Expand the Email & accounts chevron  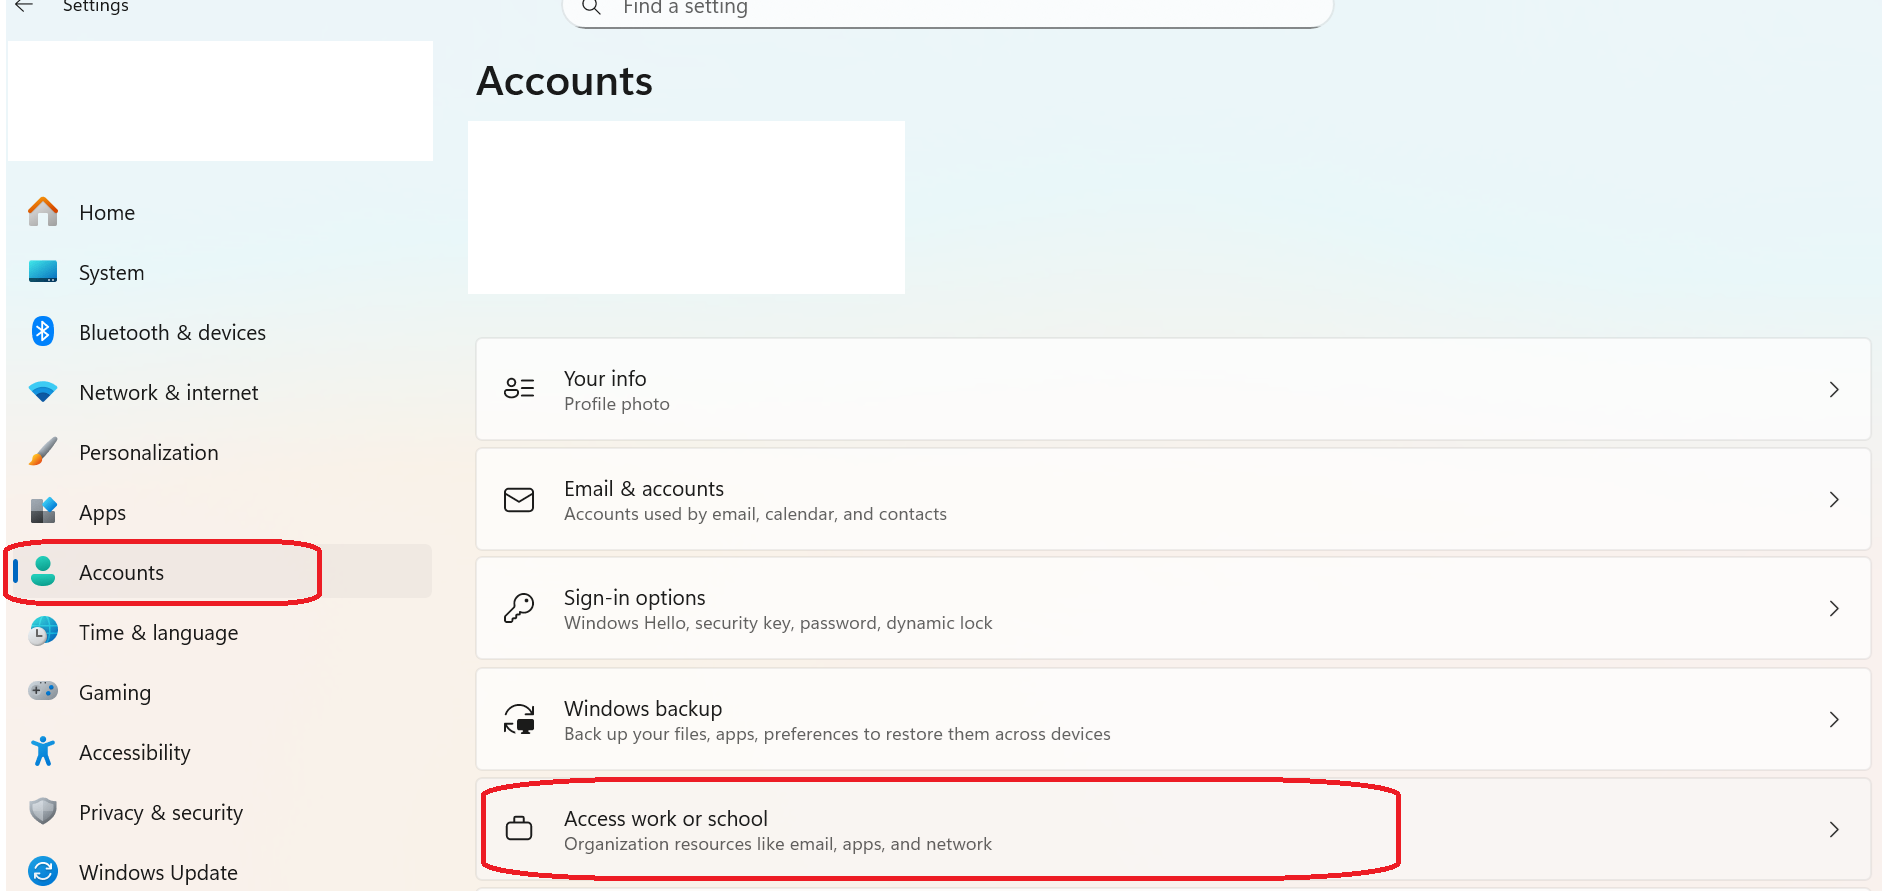[1834, 499]
